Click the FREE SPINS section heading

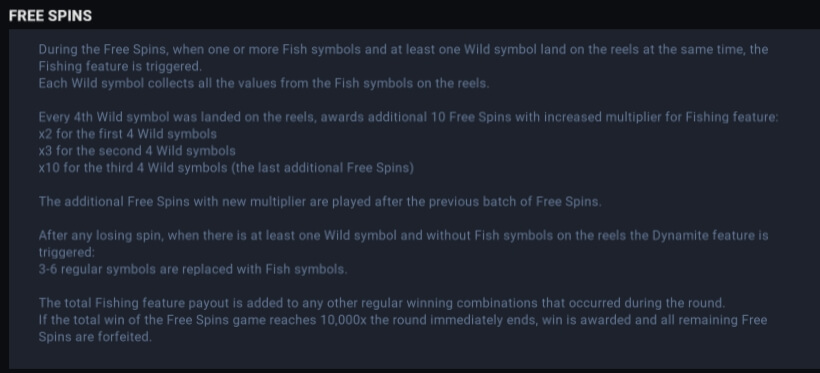pos(50,16)
